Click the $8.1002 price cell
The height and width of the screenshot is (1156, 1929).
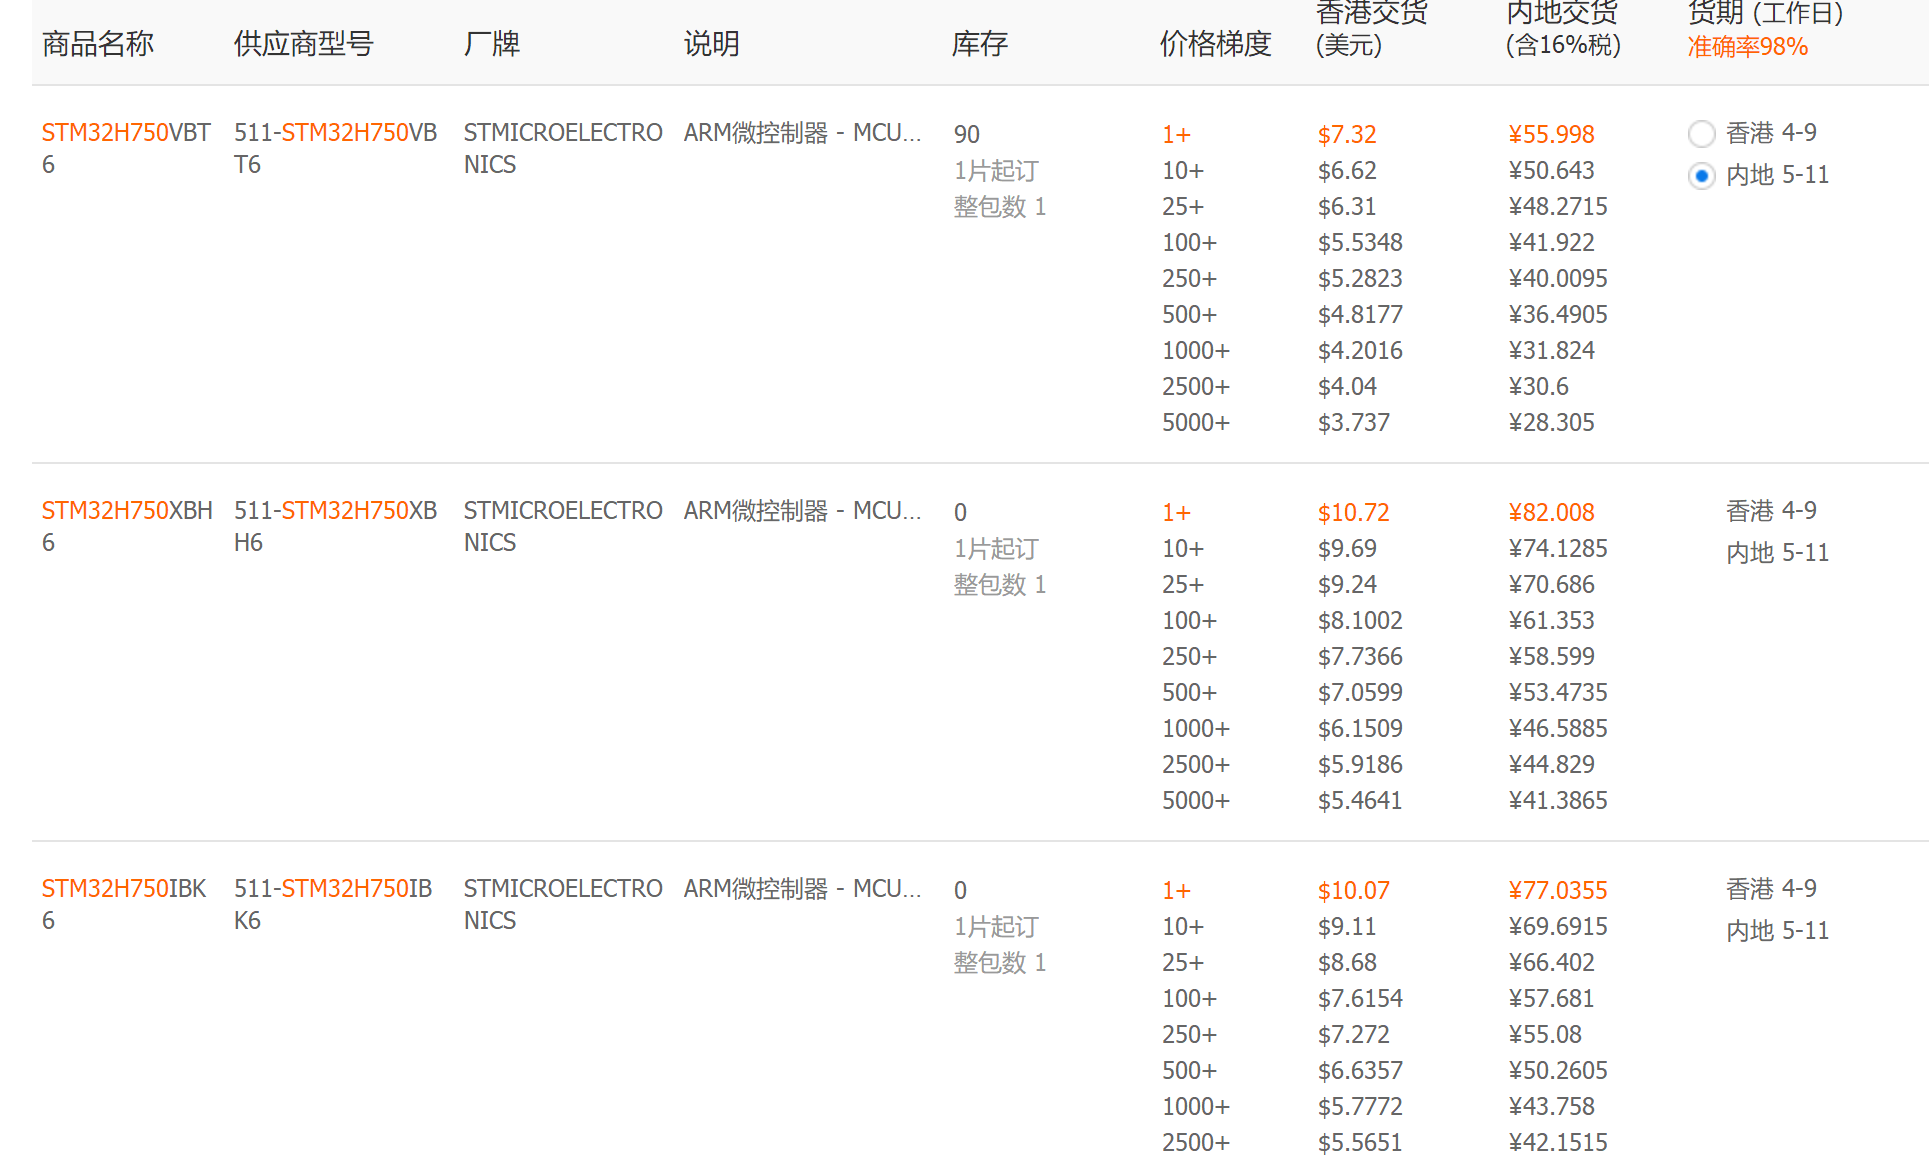[x=1360, y=620]
